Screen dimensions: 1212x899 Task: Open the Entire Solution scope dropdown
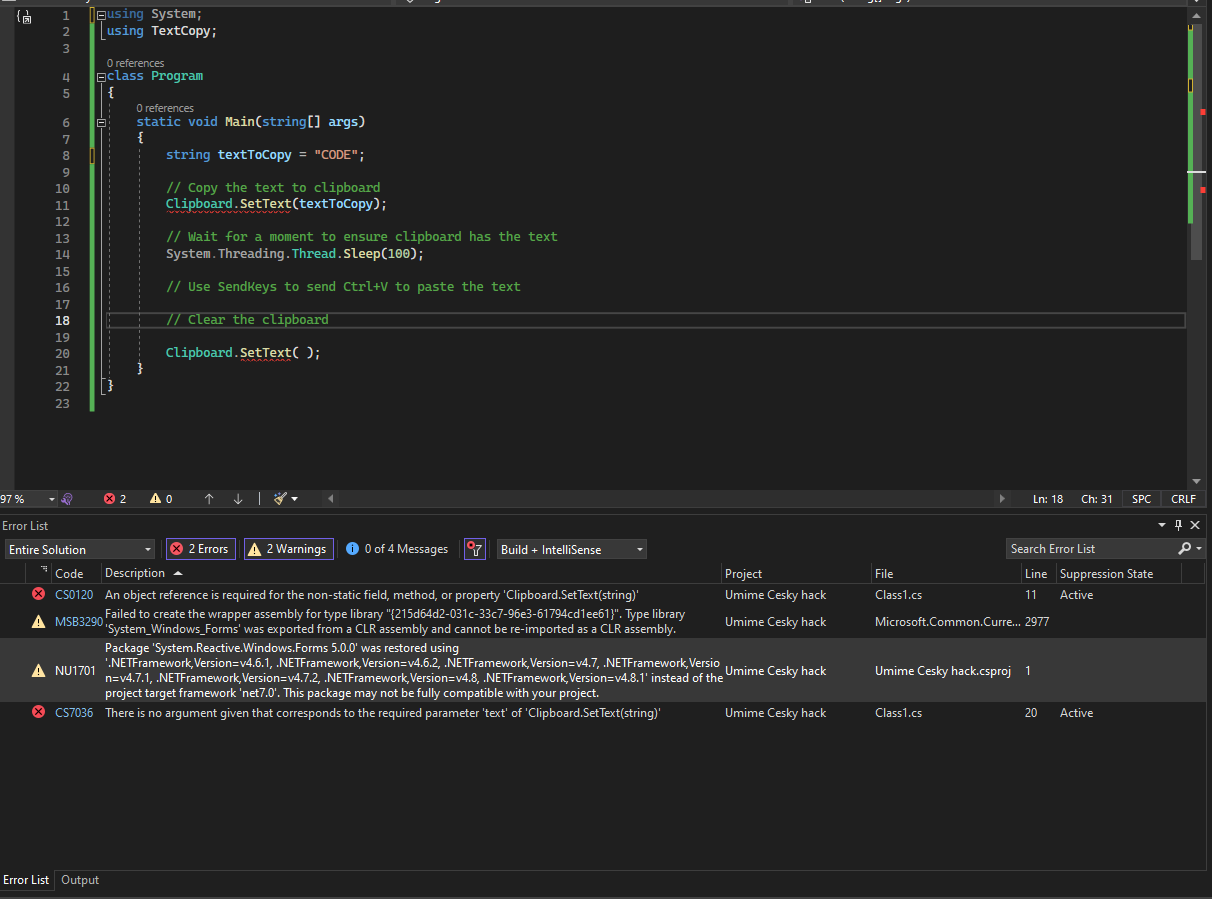80,549
